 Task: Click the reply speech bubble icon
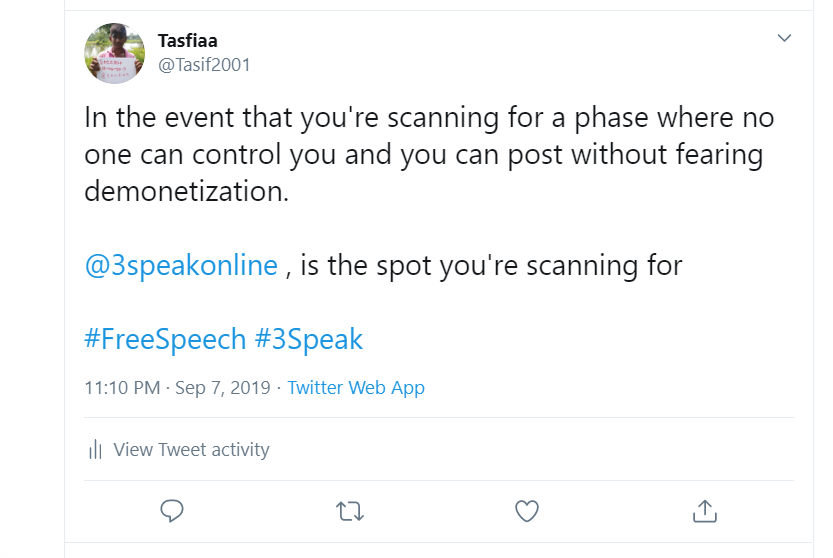coord(172,511)
